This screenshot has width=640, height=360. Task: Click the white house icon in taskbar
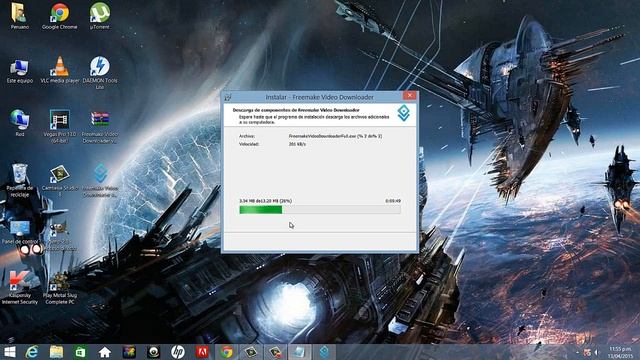point(104,352)
